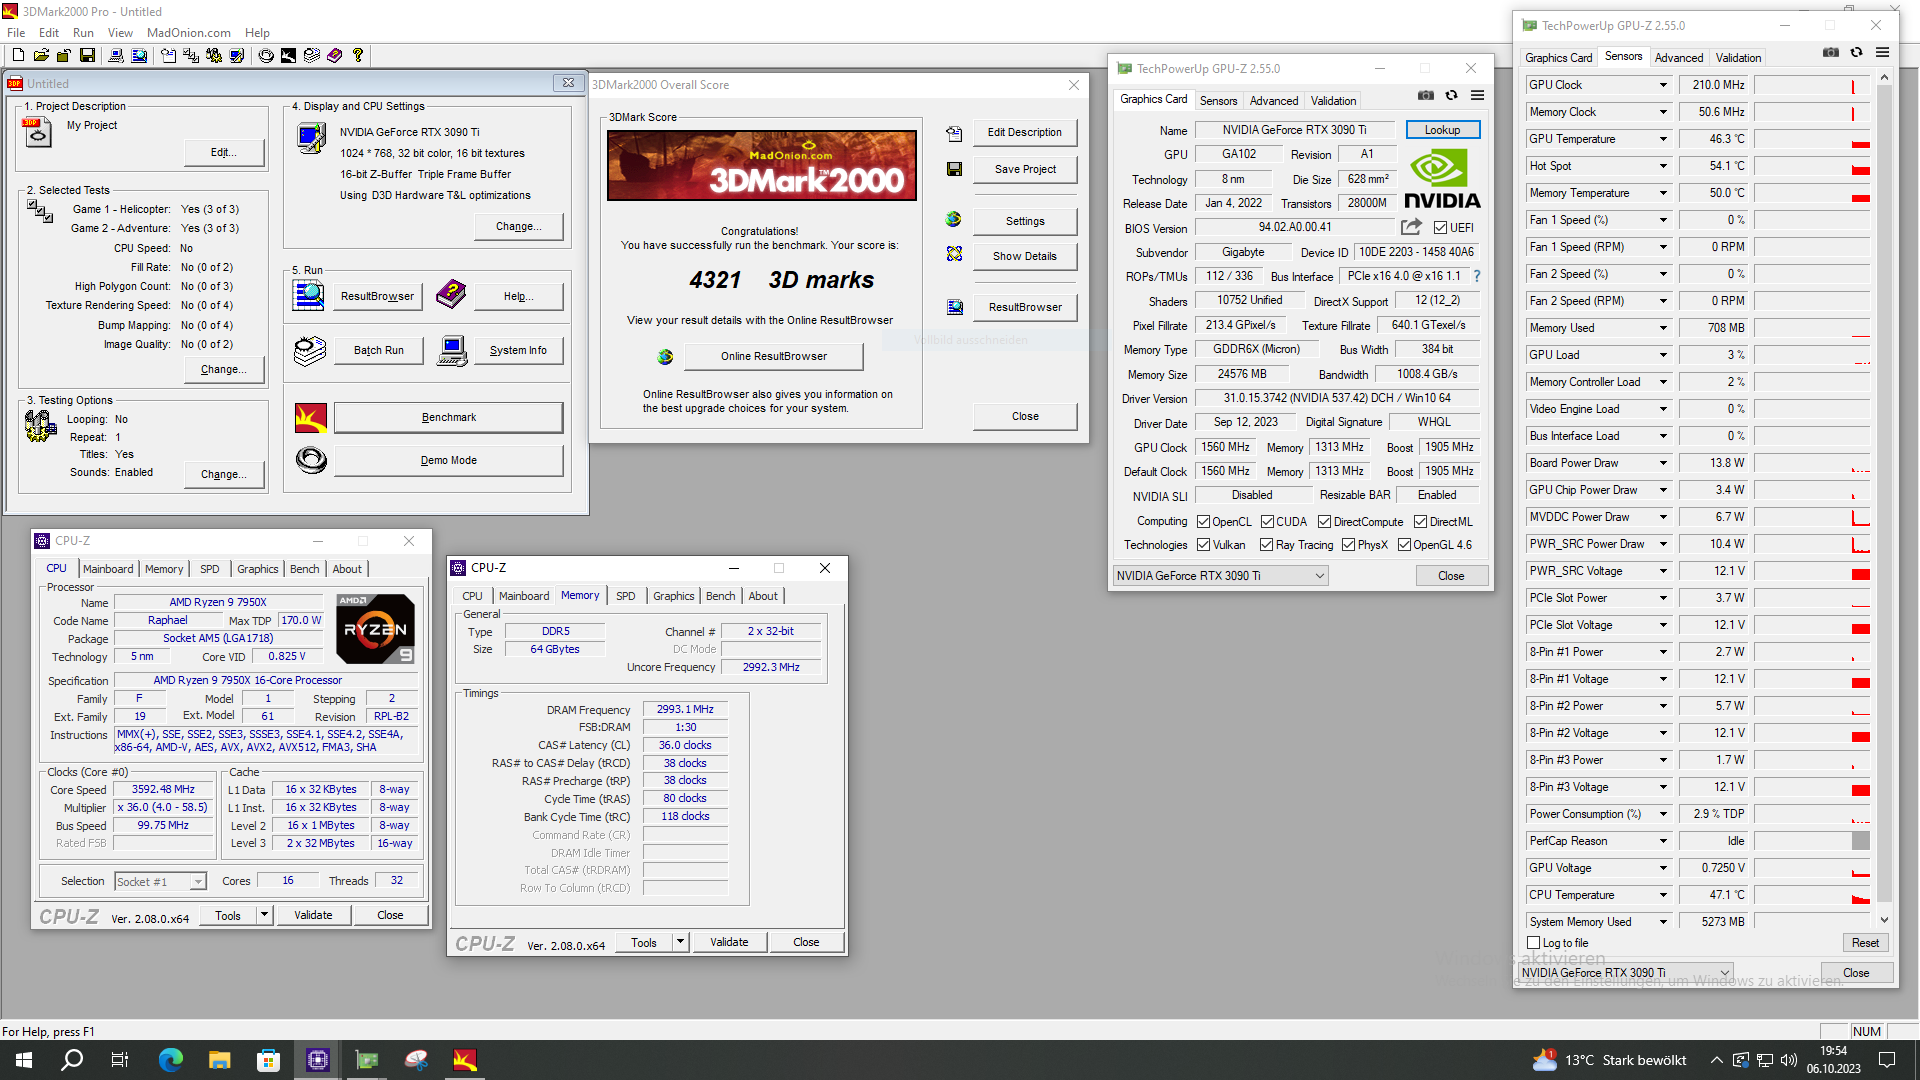Toggle the OpenCL checkbox
Image resolution: width=1920 pixels, height=1080 pixels.
coord(1204,522)
